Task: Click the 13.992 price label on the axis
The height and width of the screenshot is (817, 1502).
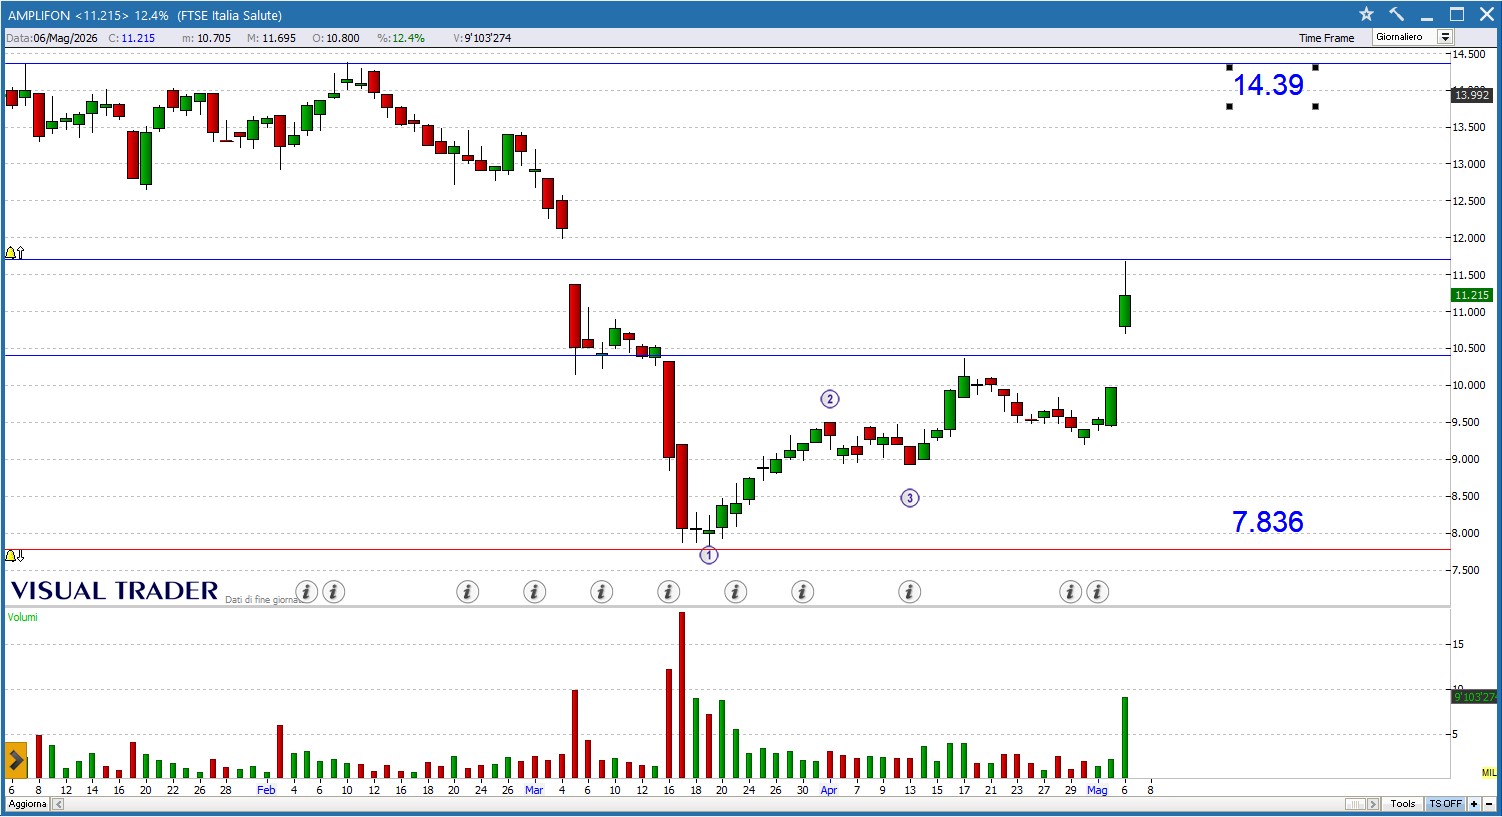Action: click(1471, 95)
